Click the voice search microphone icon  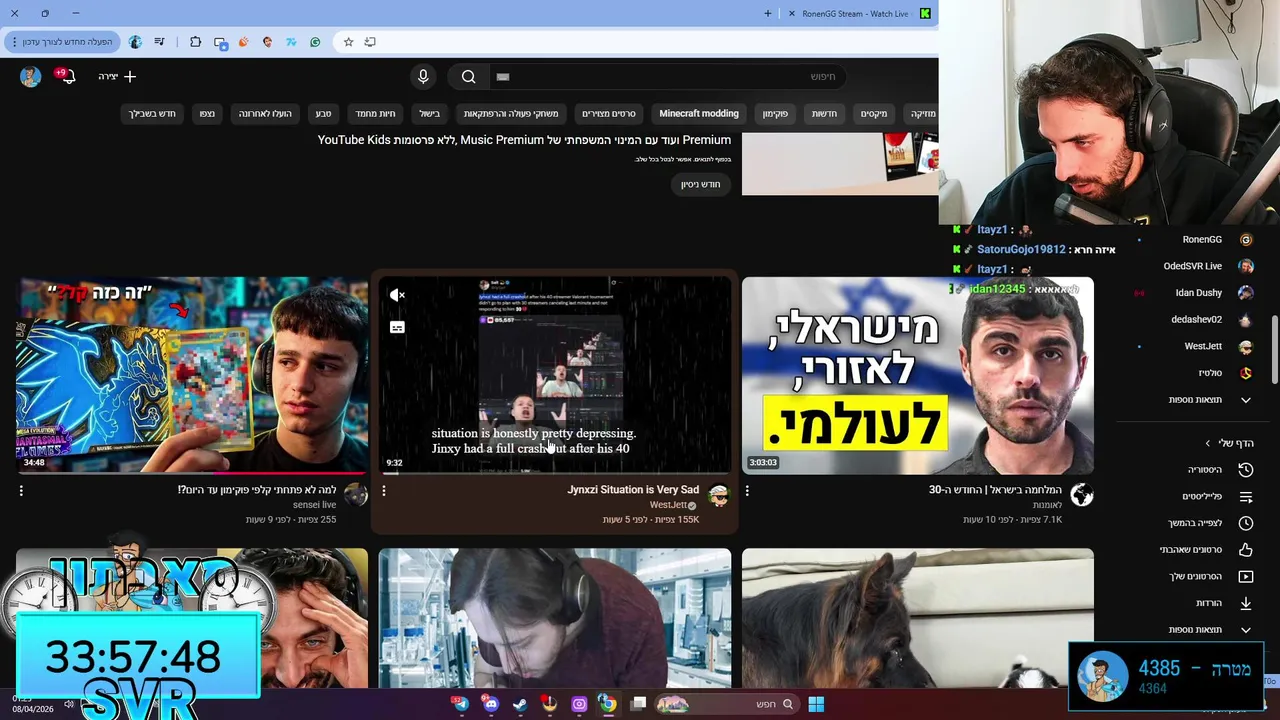click(x=423, y=76)
